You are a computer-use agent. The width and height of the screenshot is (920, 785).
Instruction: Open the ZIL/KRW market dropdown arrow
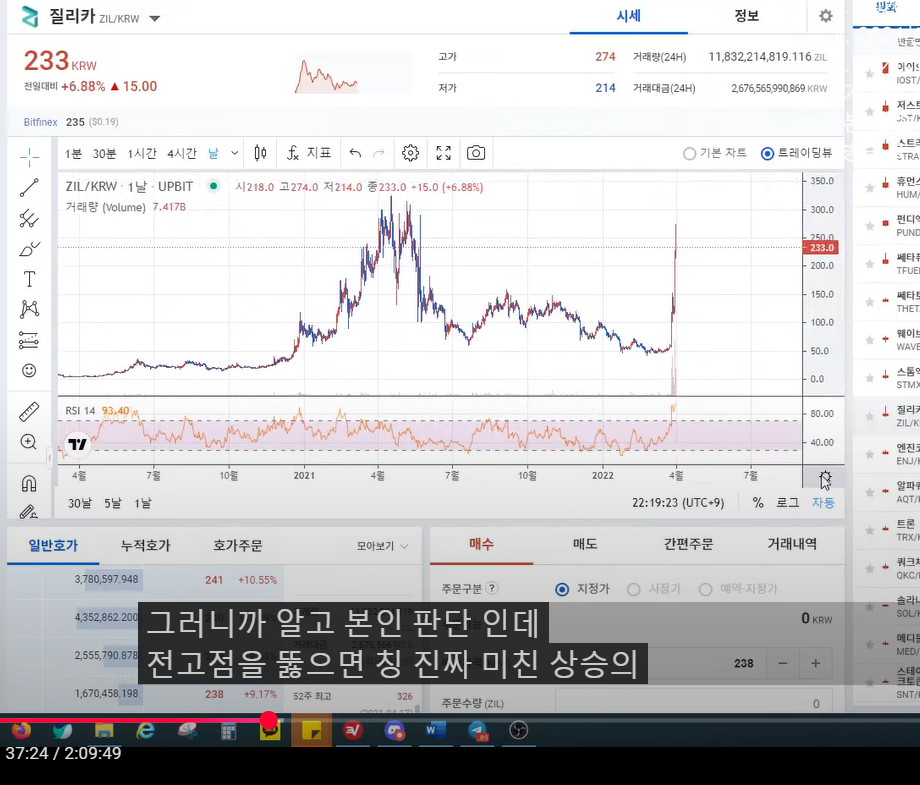click(154, 19)
